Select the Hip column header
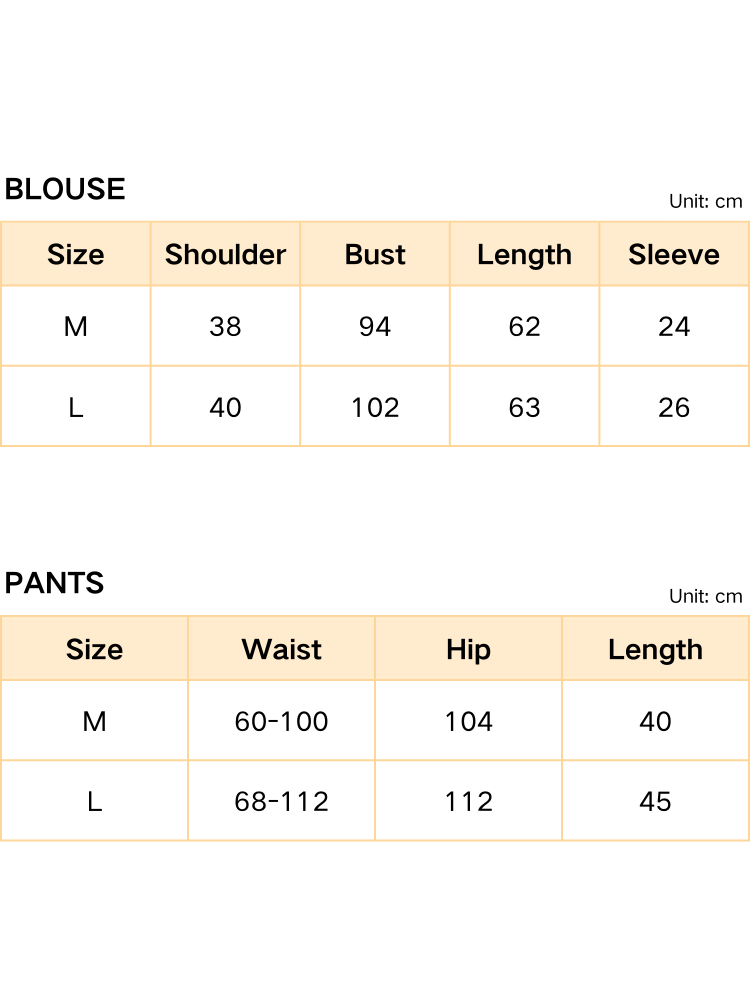Viewport: 750px width, 1000px height. click(468, 650)
